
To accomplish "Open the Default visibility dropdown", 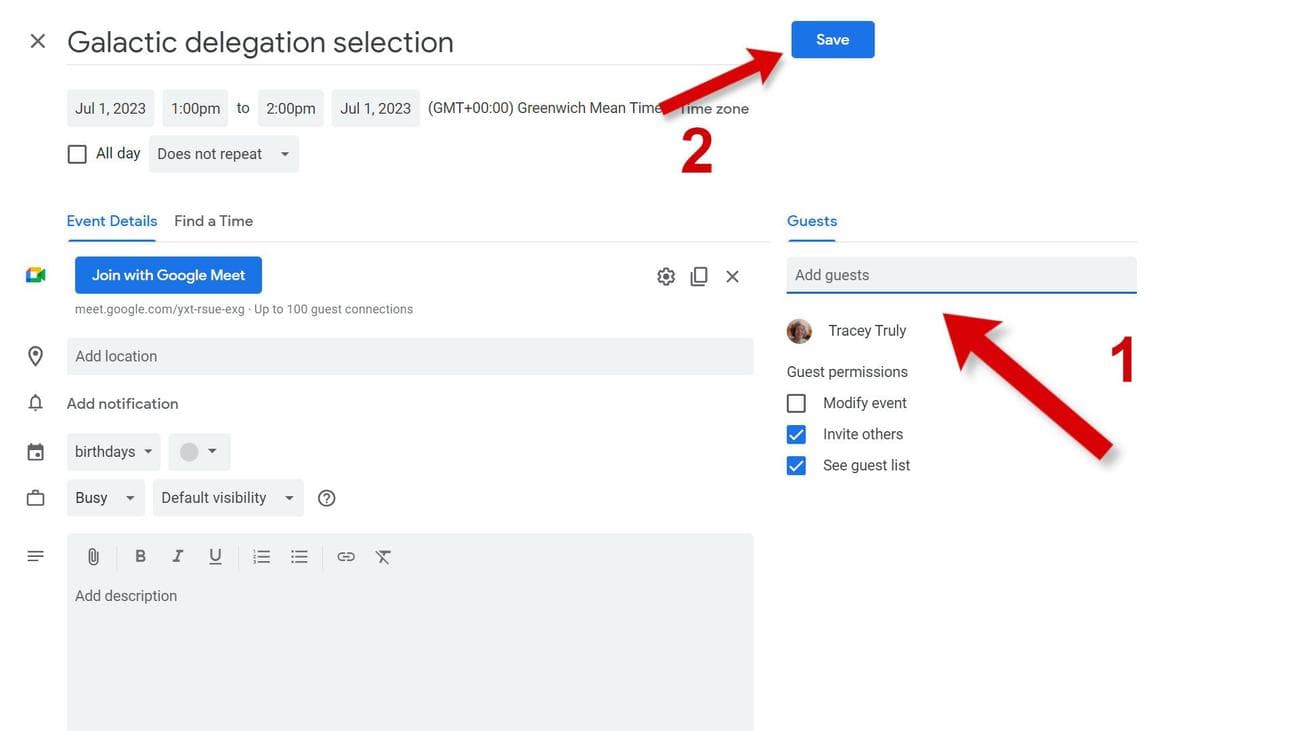I will (227, 498).
